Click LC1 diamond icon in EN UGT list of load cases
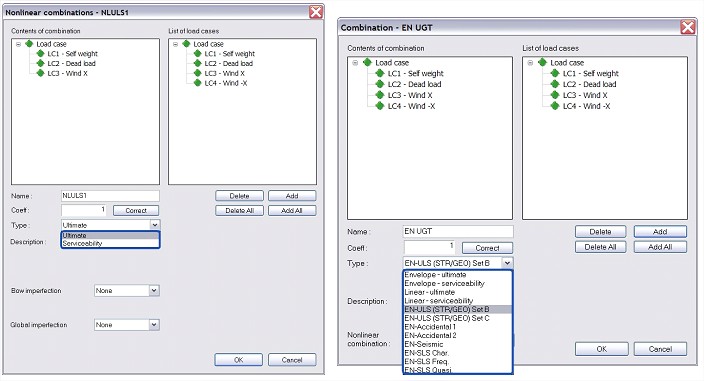Screen dimensions: 704x381 [x=555, y=73]
